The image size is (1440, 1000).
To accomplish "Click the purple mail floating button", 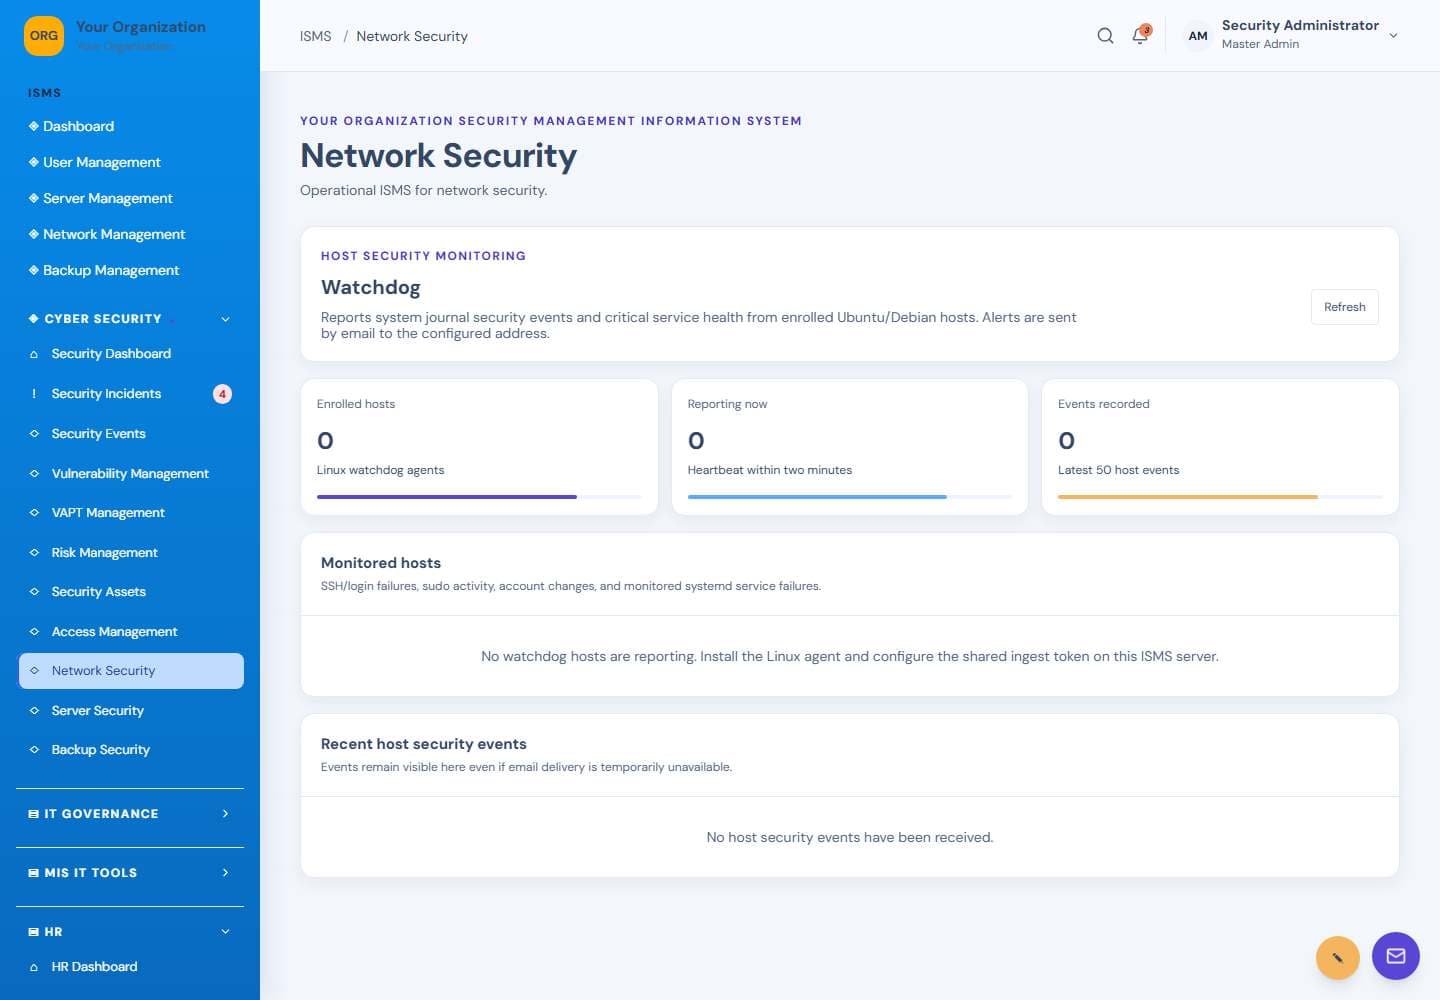I will pos(1396,956).
